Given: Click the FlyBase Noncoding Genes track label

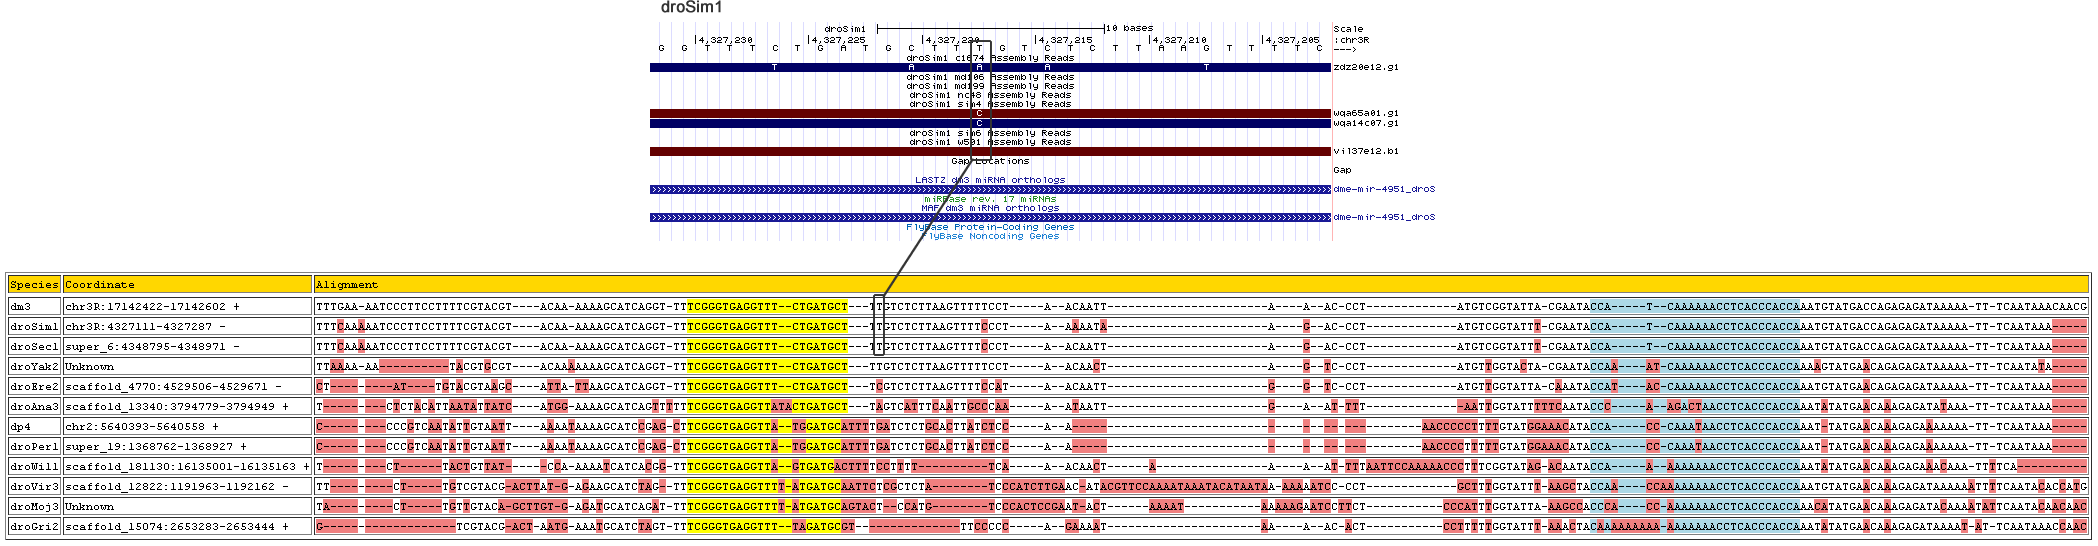Looking at the screenshot, I should [x=990, y=236].
